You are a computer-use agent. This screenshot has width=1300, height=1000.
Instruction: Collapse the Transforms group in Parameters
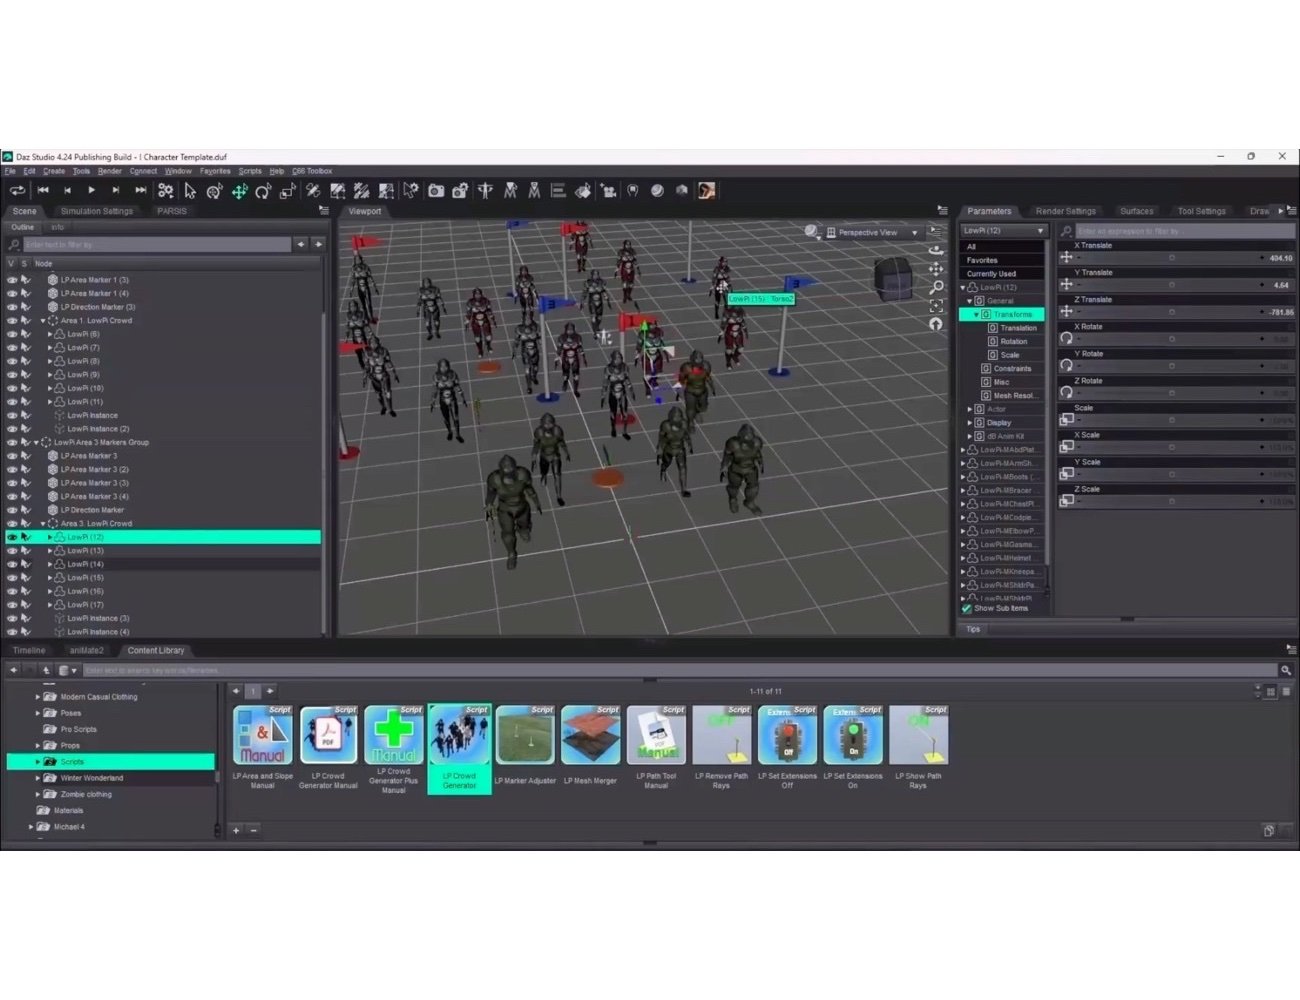point(976,314)
